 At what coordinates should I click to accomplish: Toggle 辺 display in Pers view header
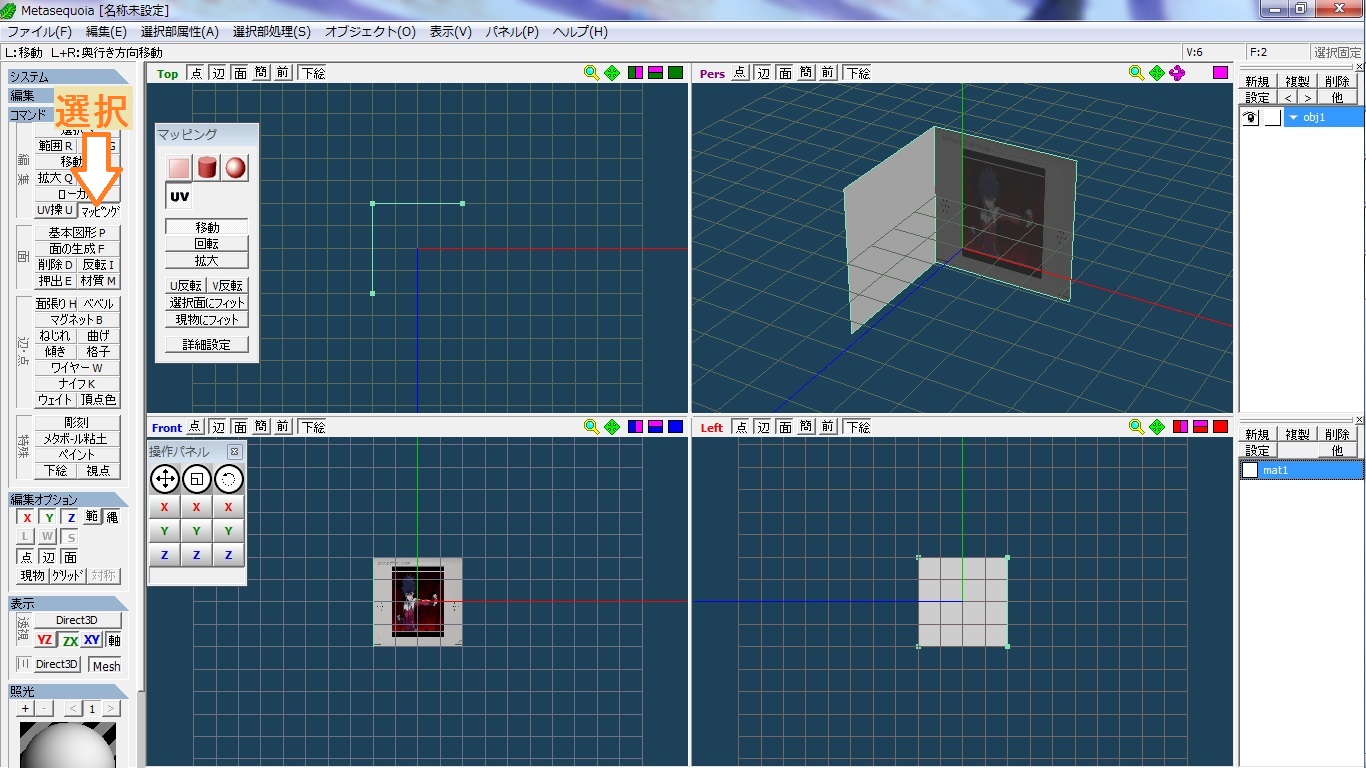click(763, 73)
